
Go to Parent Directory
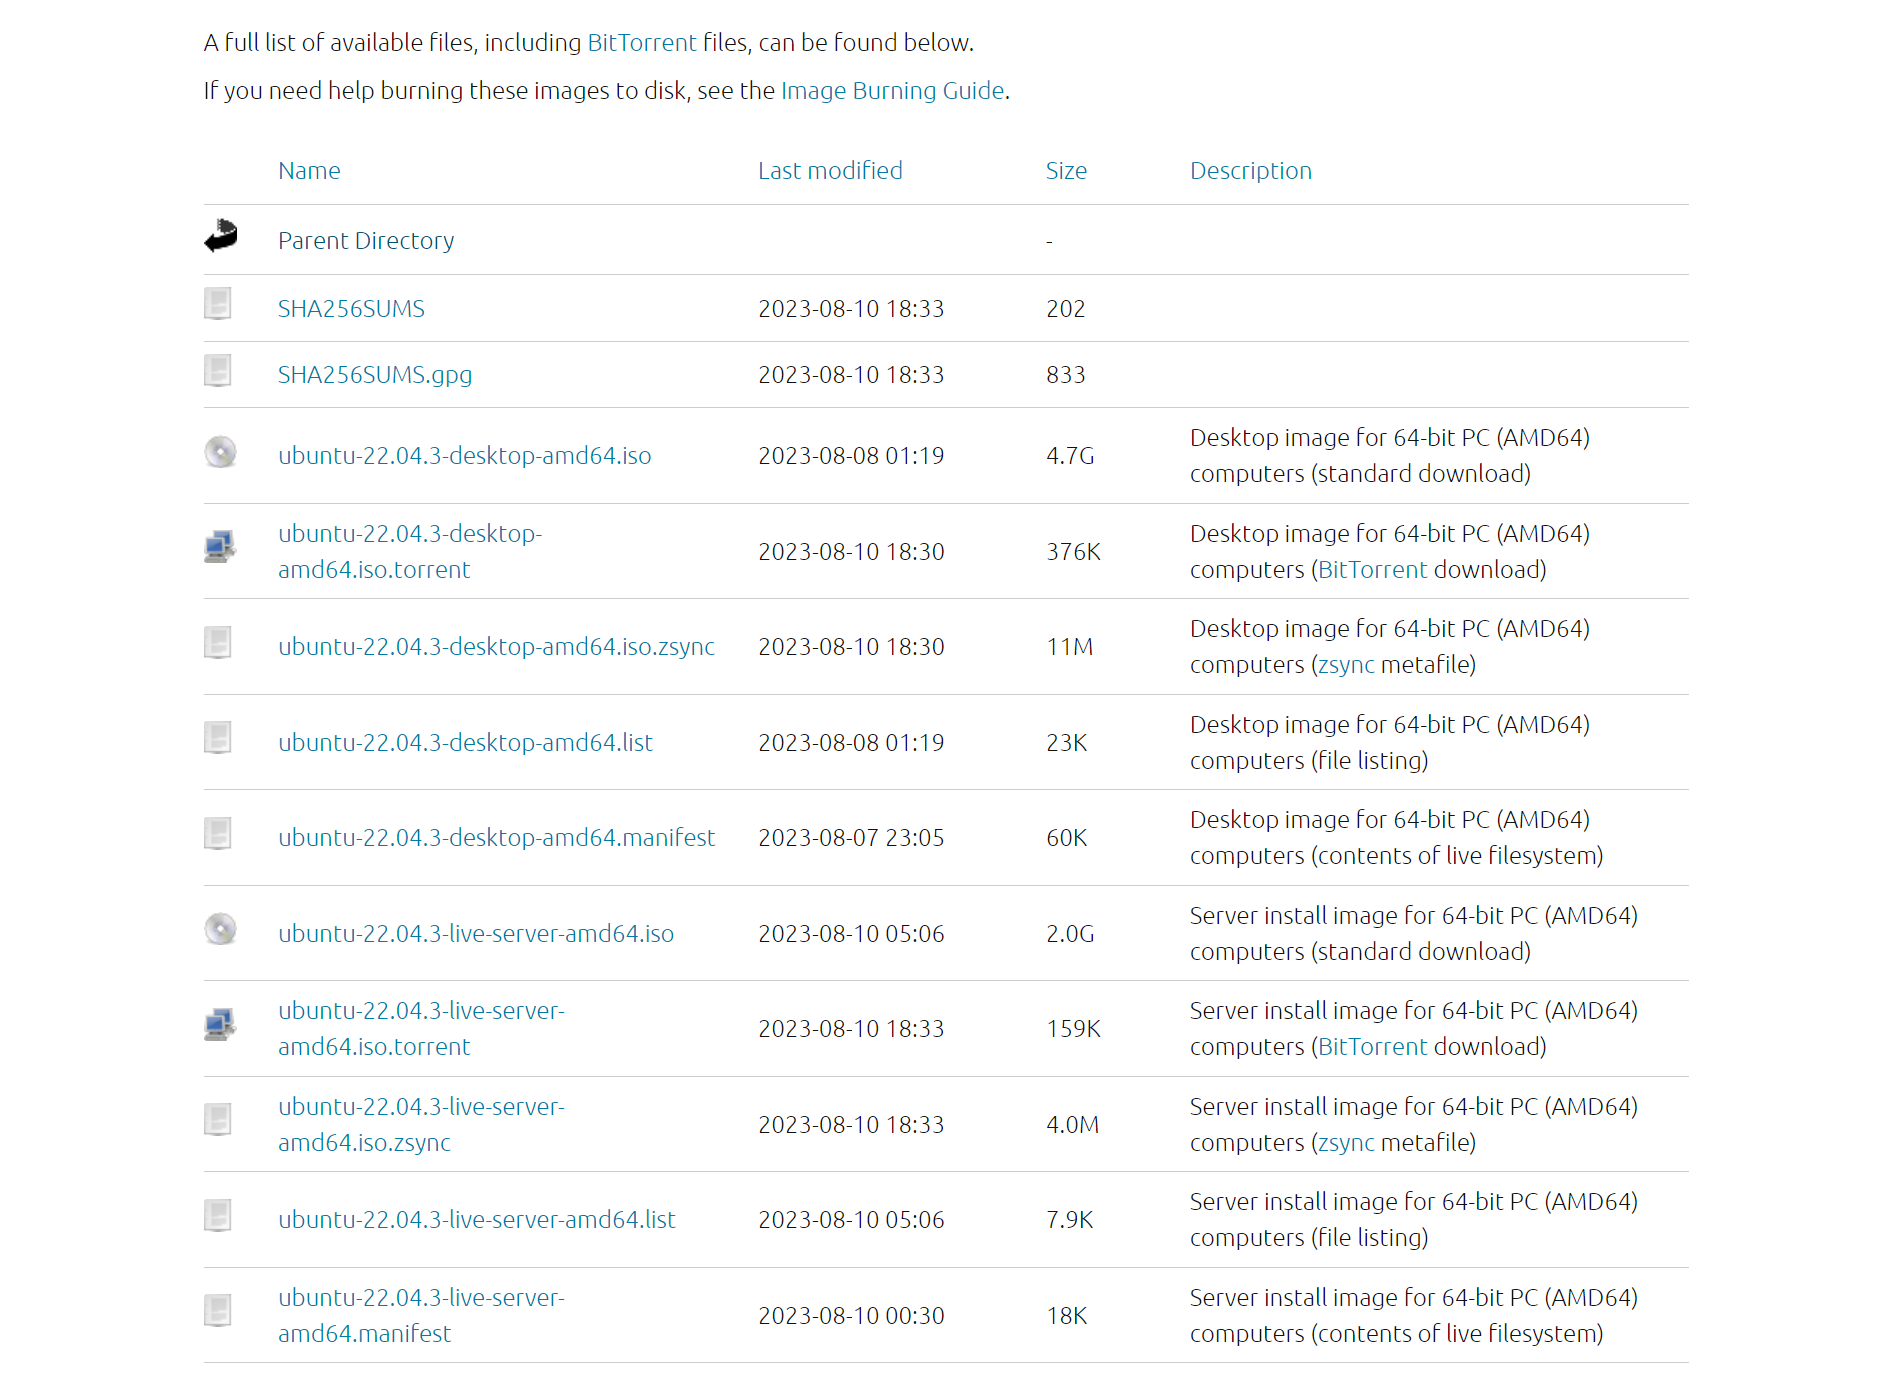pyautogui.click(x=366, y=241)
